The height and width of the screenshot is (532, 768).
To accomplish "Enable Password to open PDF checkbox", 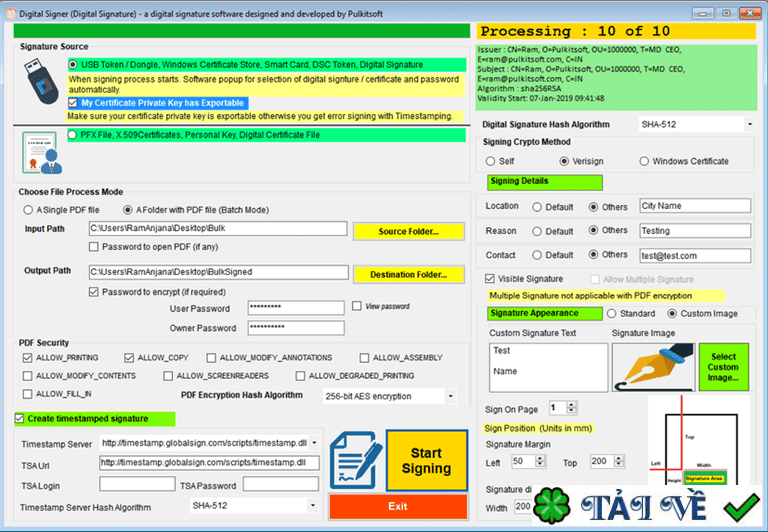I will click(x=94, y=247).
